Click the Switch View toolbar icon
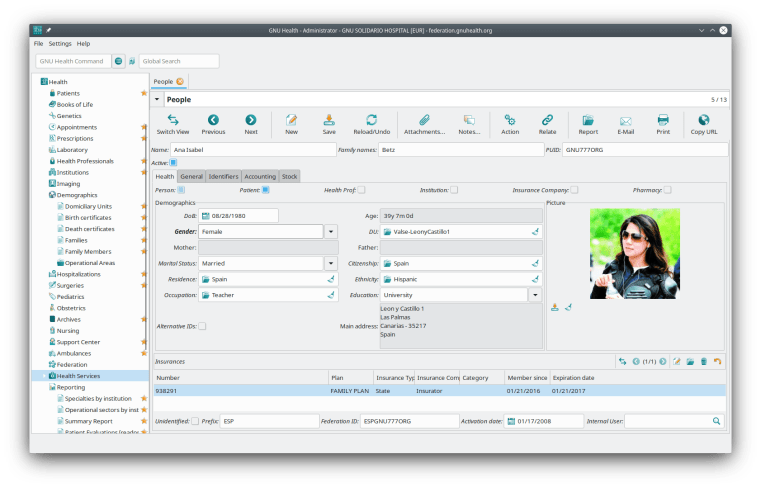This screenshot has height=488, width=761. [x=172, y=121]
